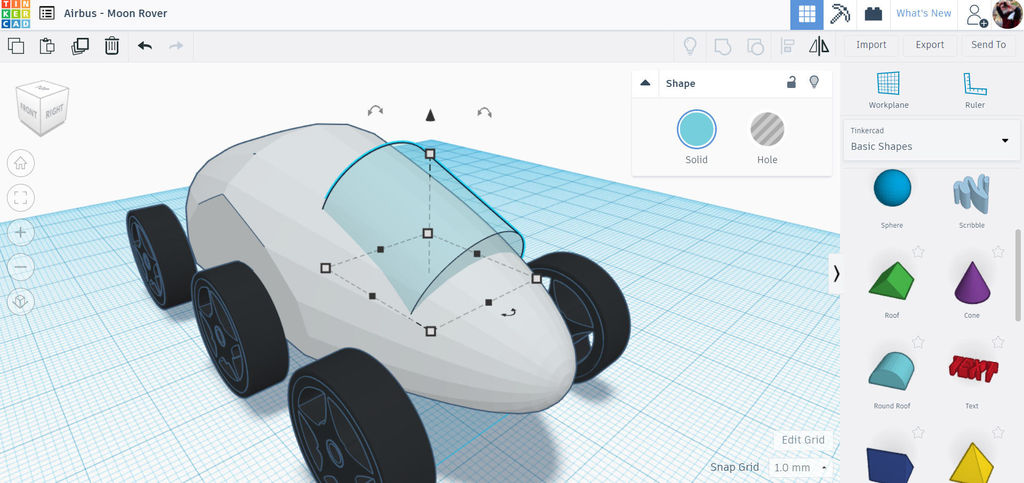Toggle Show All lightbulb in toolbar
The height and width of the screenshot is (483, 1024).
coord(690,45)
